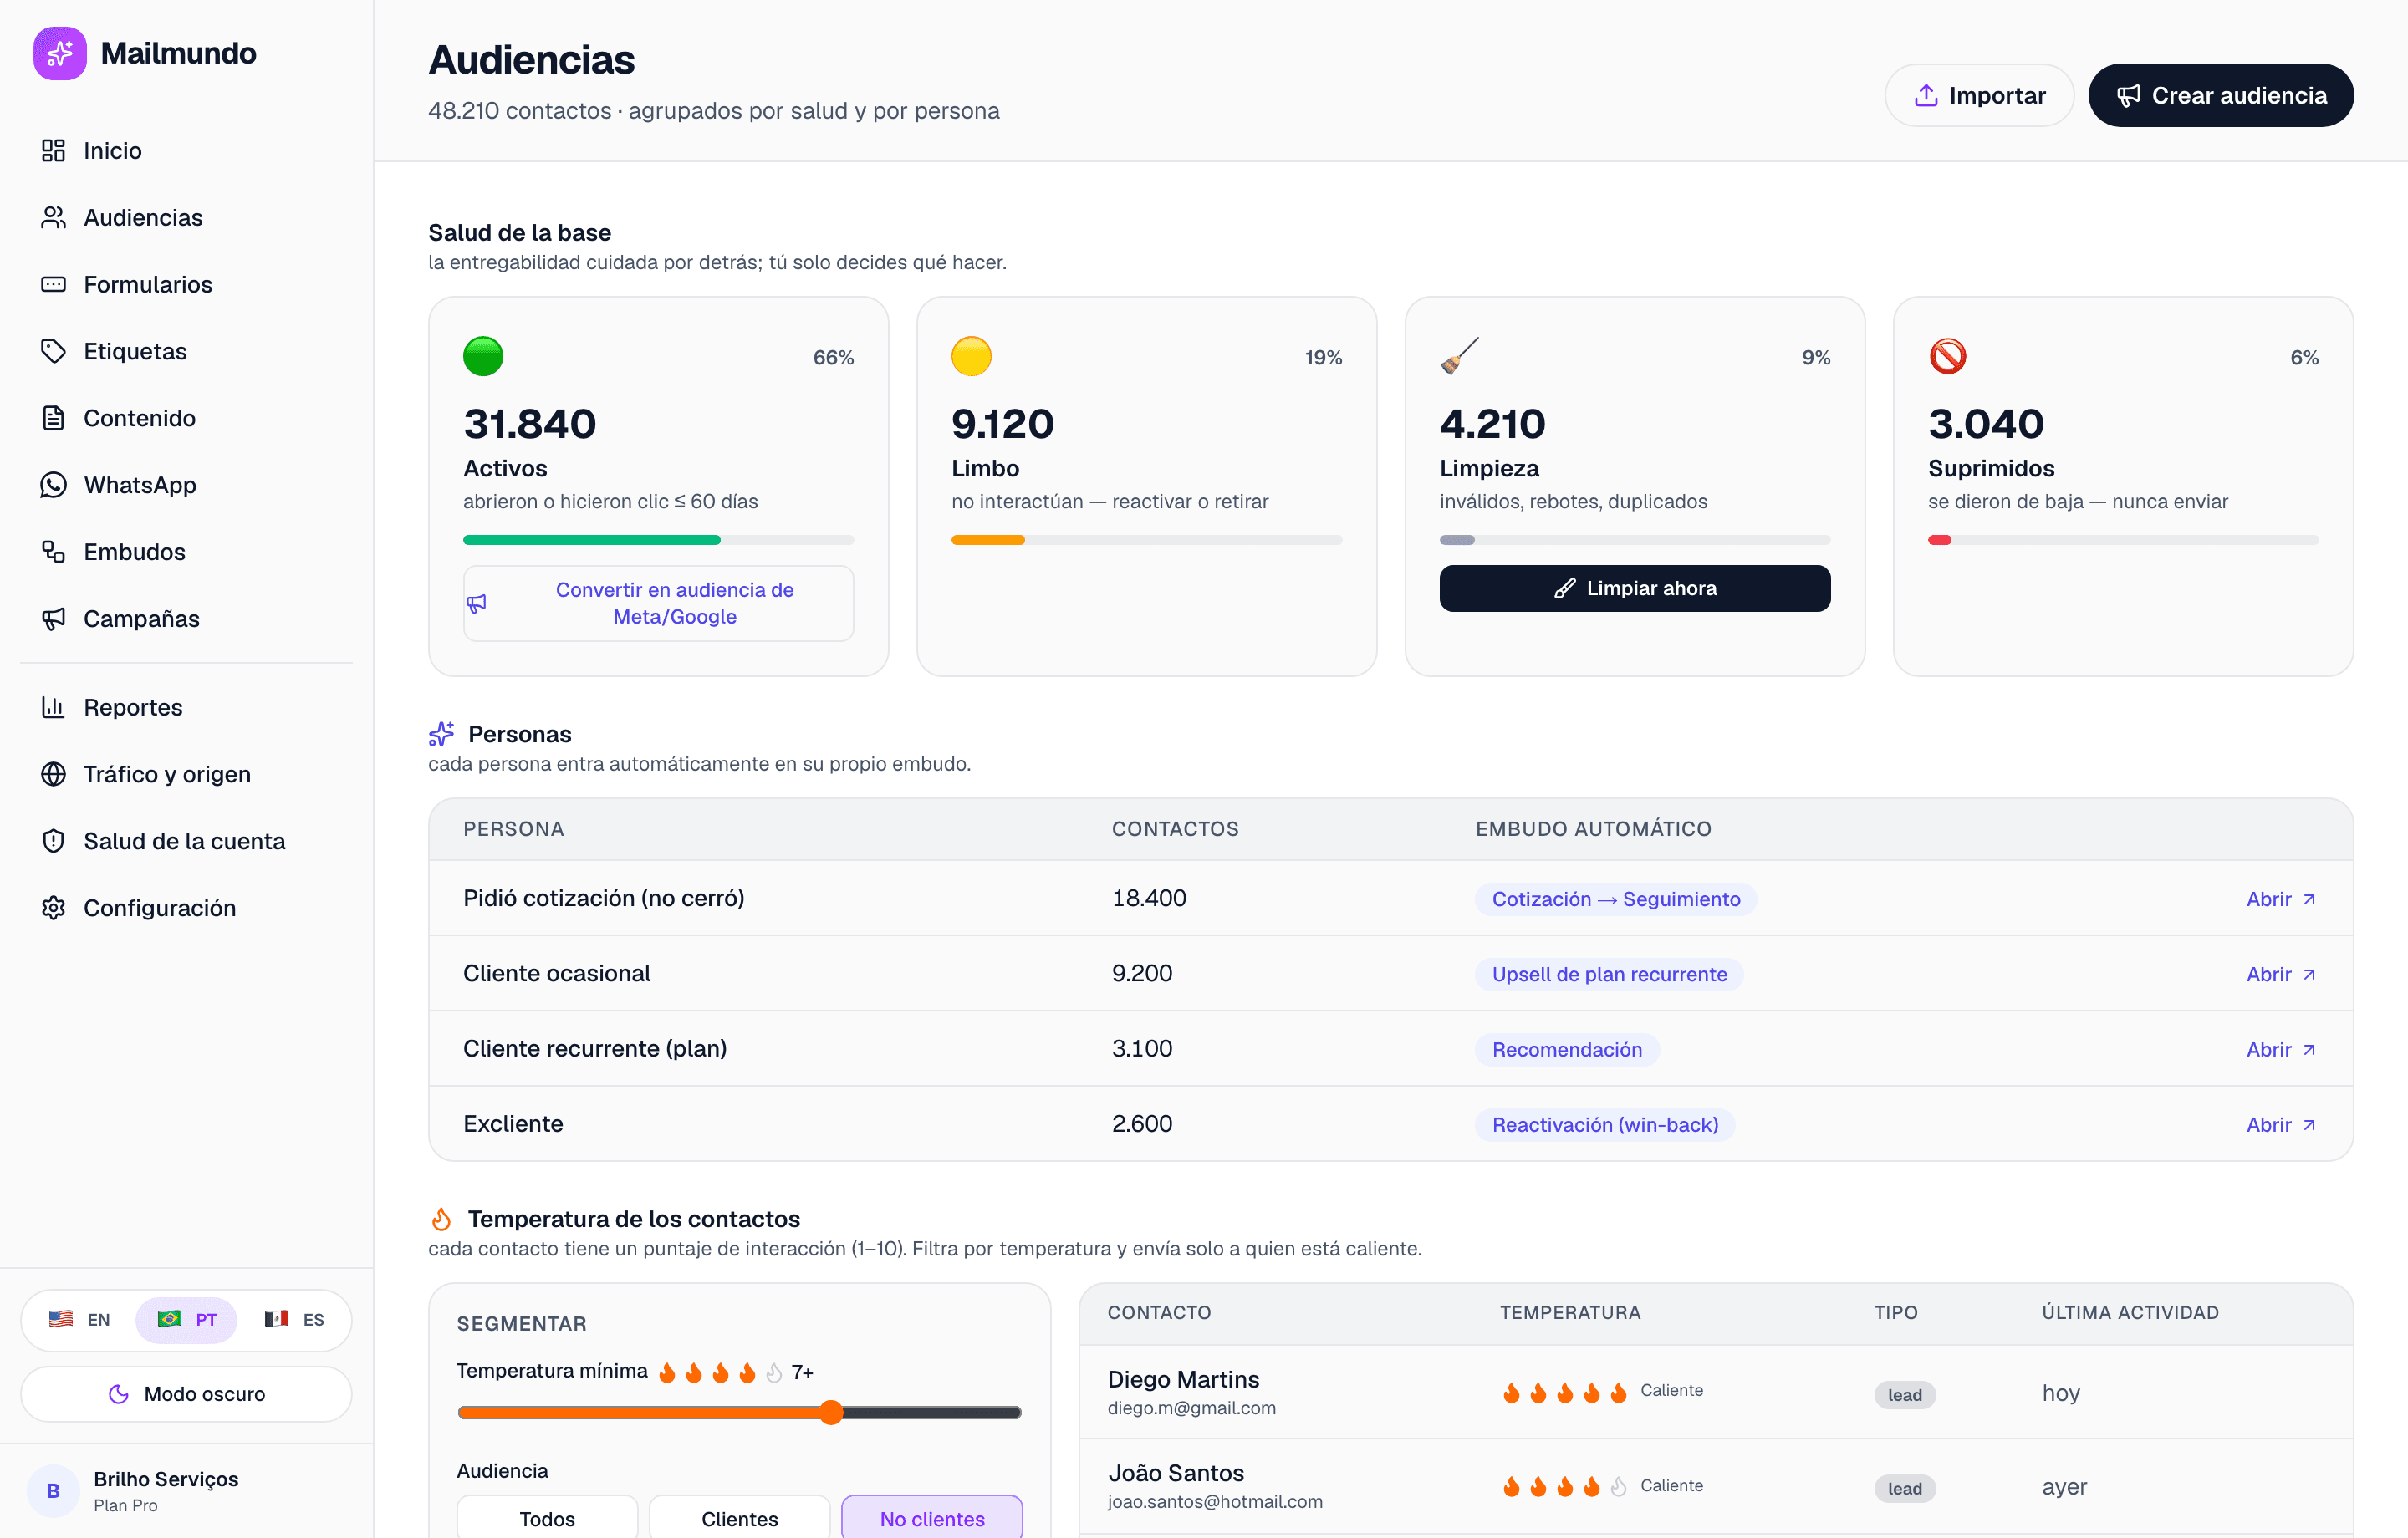The image size is (2408, 1538).
Task: Click the Salud de la cuenta shield icon
Action: coord(53,841)
